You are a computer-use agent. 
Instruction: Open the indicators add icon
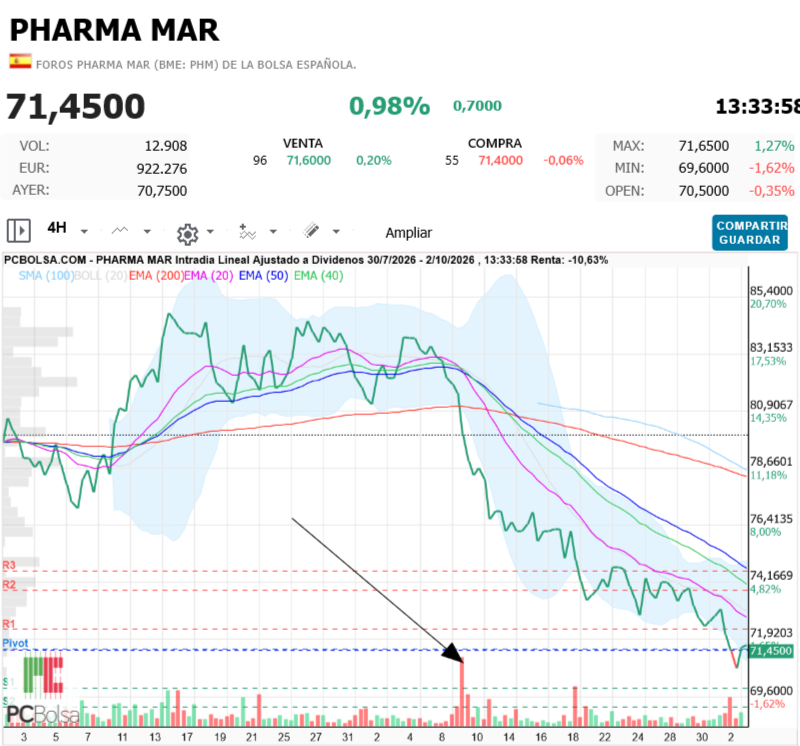point(247,231)
